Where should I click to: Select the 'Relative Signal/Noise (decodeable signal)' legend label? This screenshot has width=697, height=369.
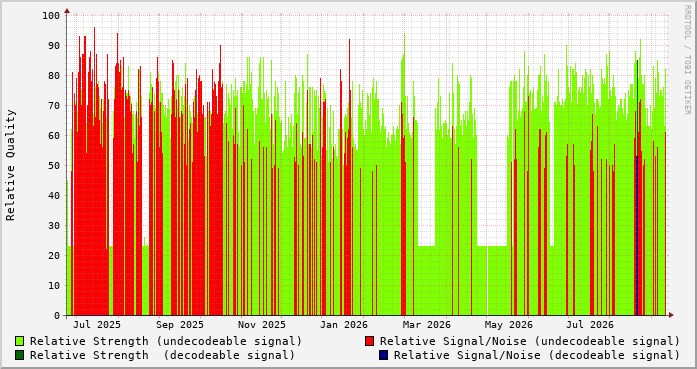[537, 355]
